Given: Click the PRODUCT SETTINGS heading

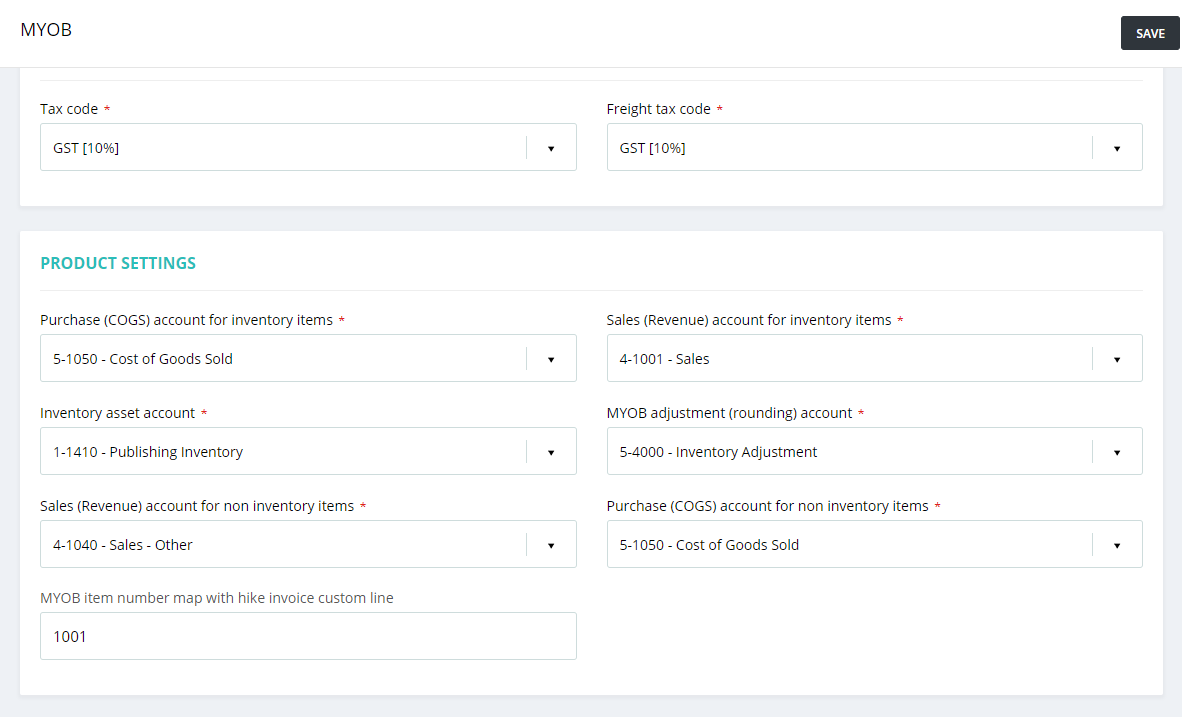Looking at the screenshot, I should 118,263.
